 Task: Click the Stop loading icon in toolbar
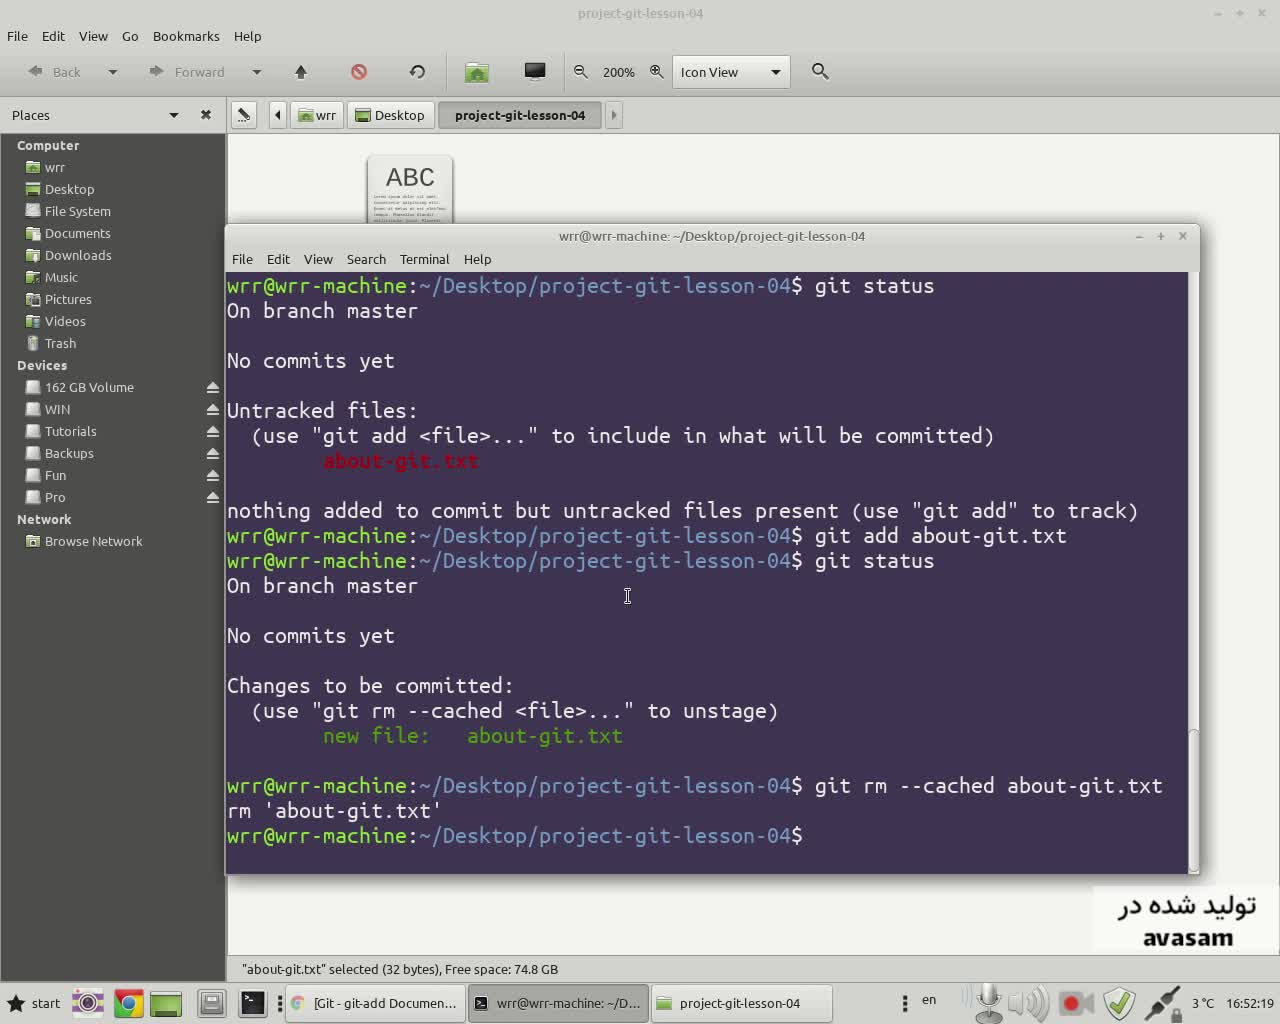(x=359, y=72)
